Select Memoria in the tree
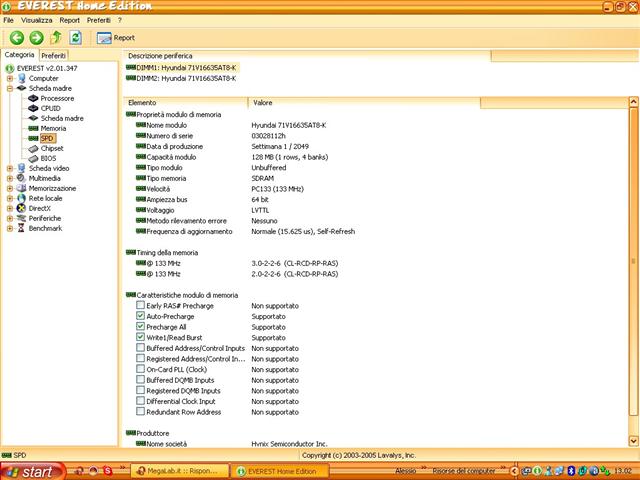This screenshot has width=640, height=480. click(x=53, y=128)
